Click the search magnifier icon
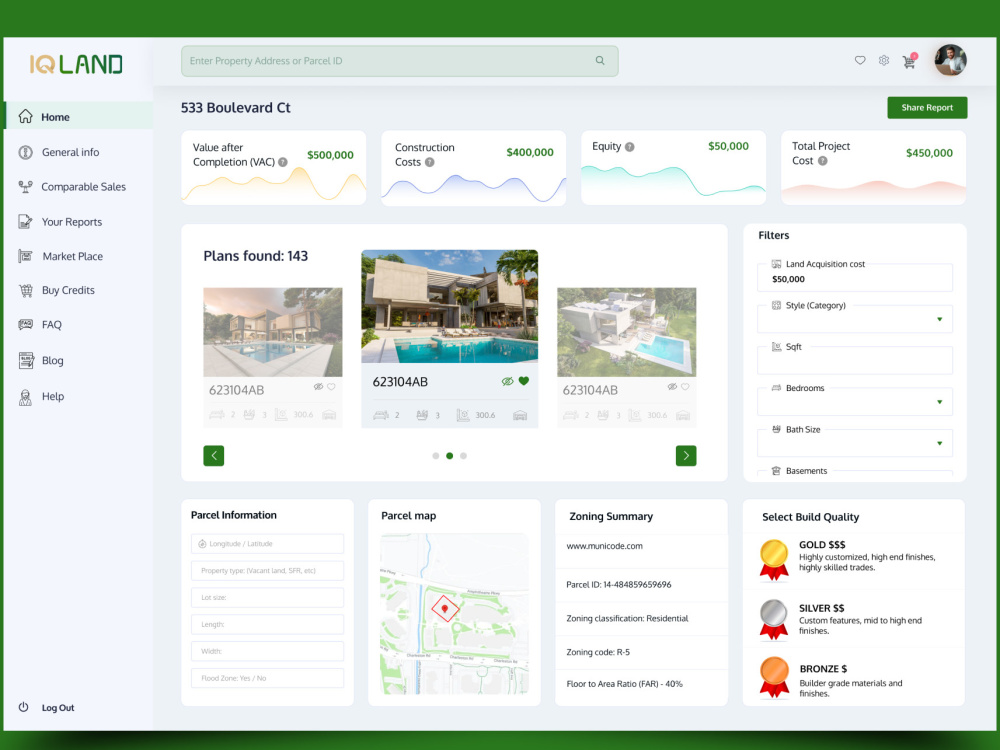 coord(600,61)
